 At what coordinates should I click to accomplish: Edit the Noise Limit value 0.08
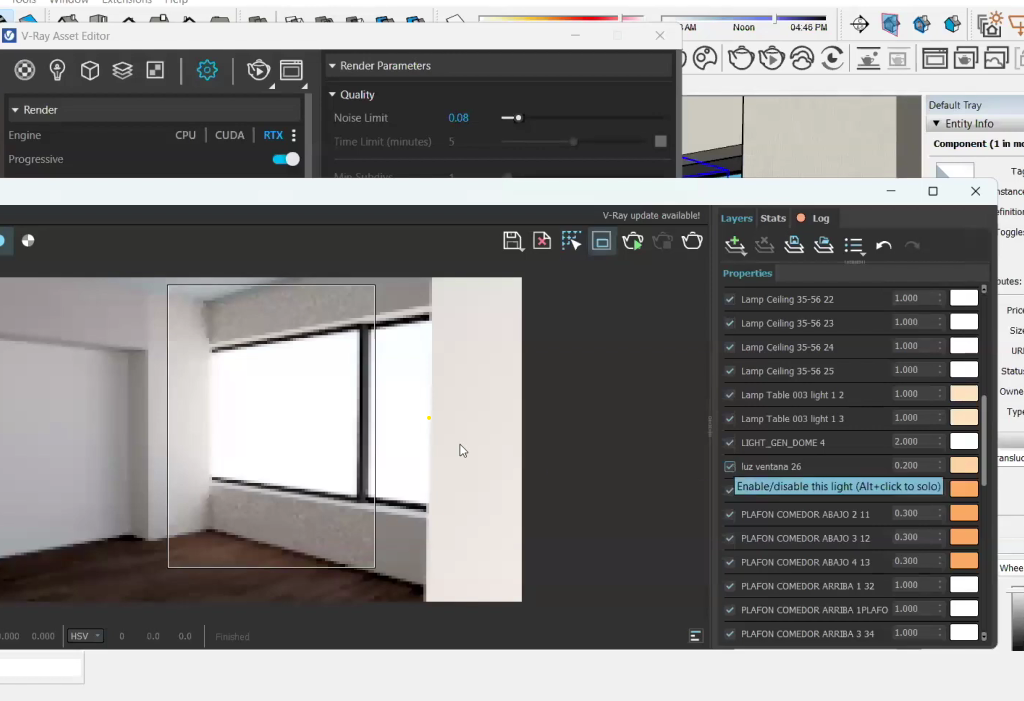pyautogui.click(x=458, y=118)
